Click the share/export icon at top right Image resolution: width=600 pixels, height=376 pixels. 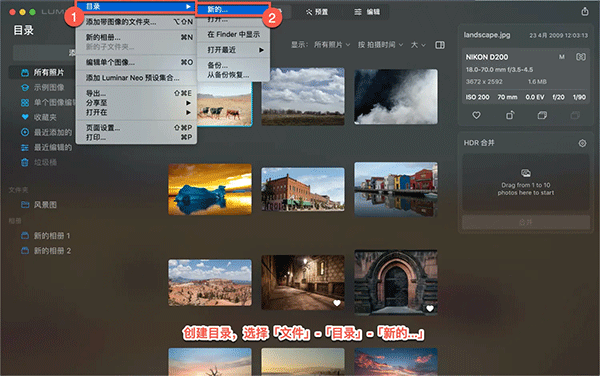click(x=585, y=11)
